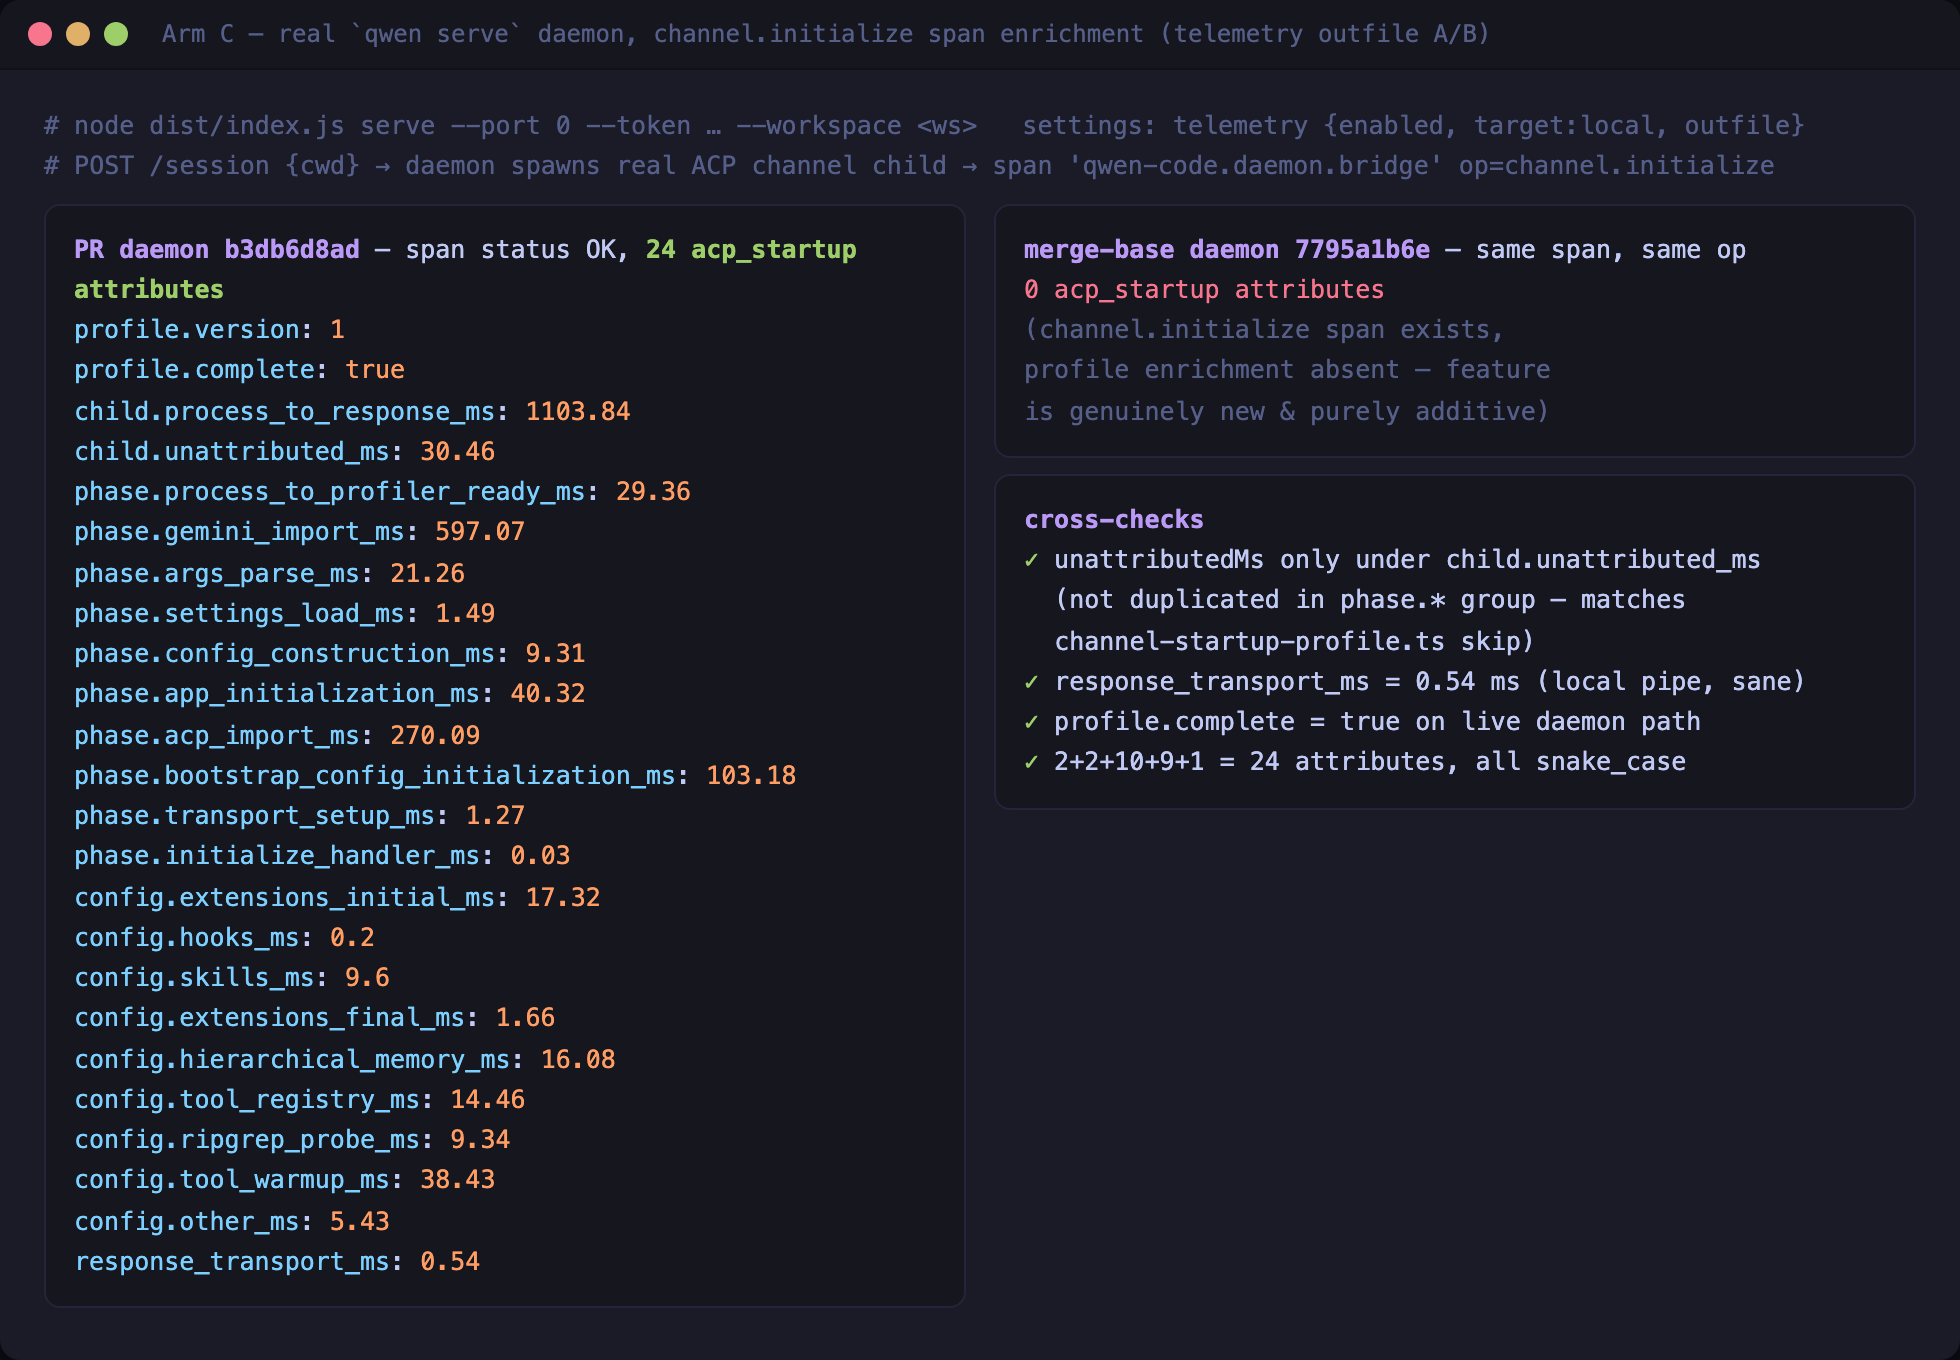Select the 'profile.complete: true' attribute line
This screenshot has width=1960, height=1360.
[x=240, y=370]
